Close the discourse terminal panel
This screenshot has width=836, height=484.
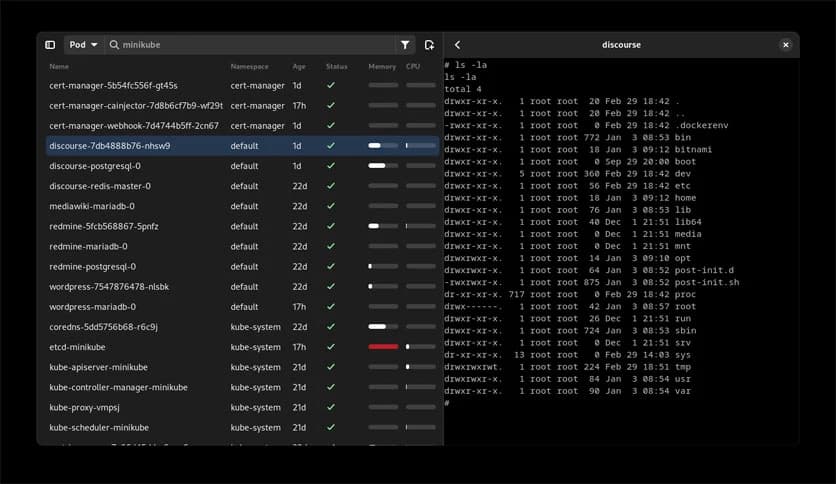[785, 45]
